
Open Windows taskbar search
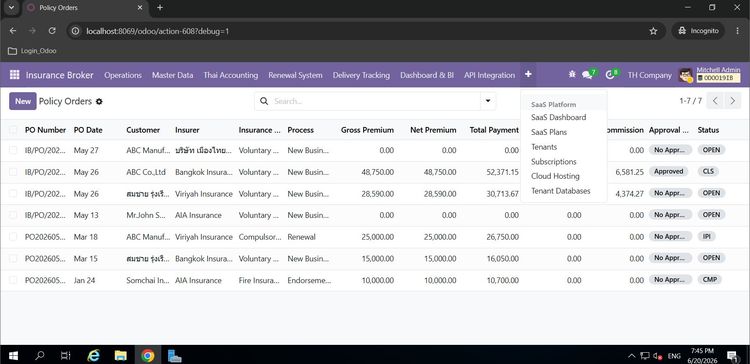pos(40,355)
